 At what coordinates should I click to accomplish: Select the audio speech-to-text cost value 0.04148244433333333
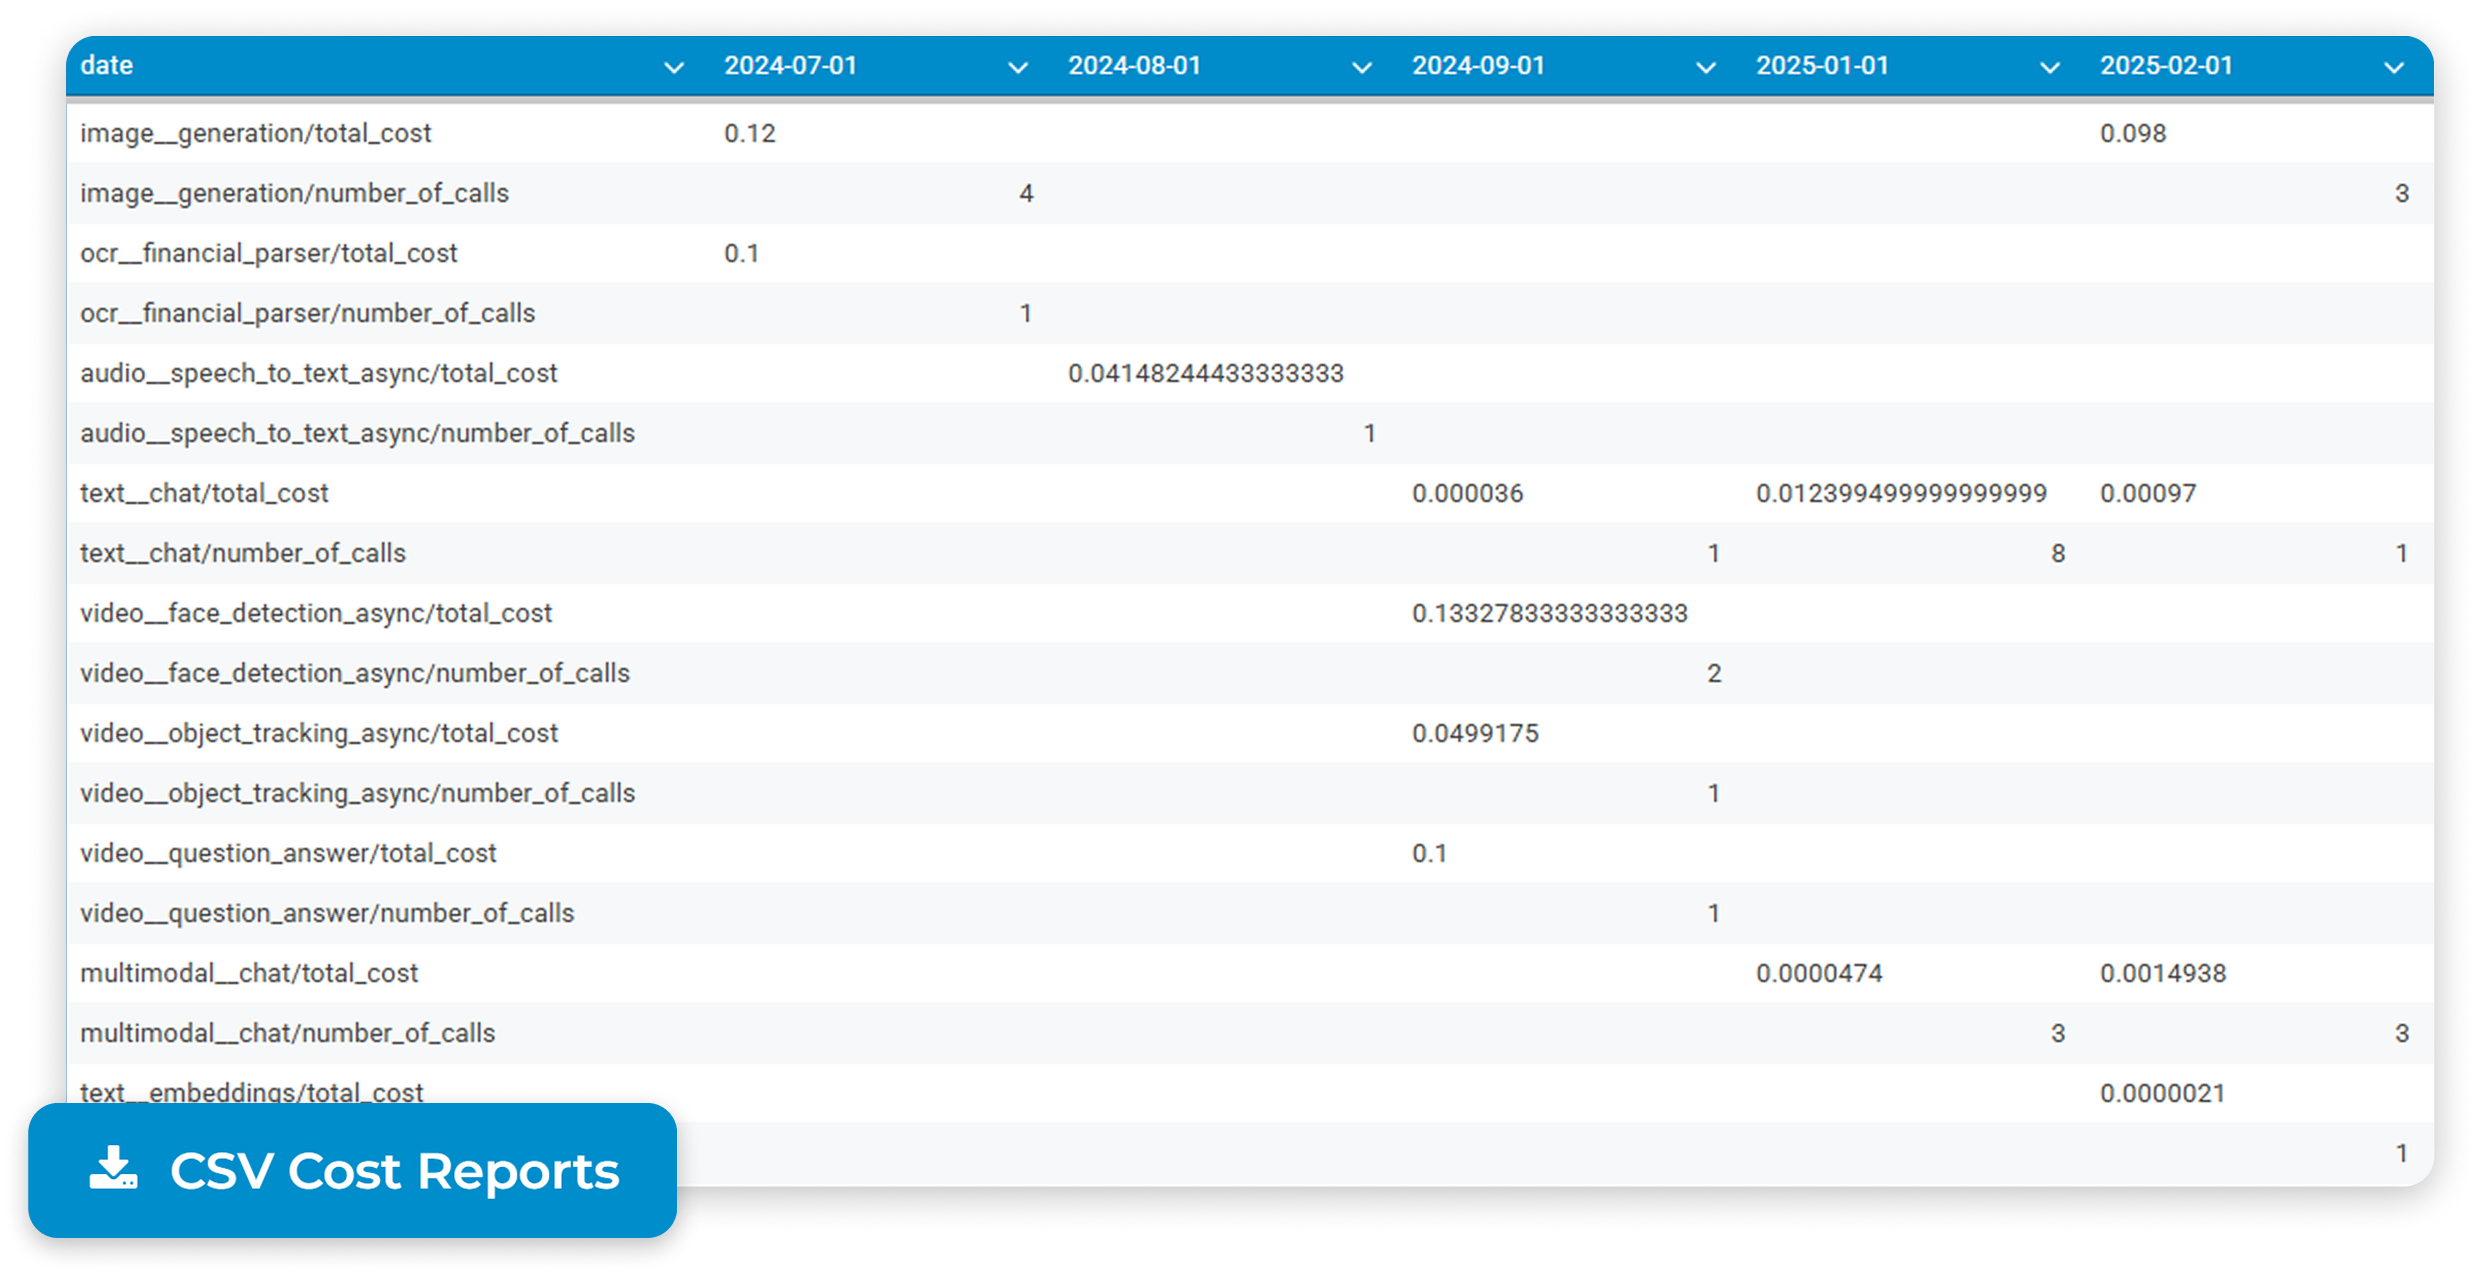[x=1205, y=372]
